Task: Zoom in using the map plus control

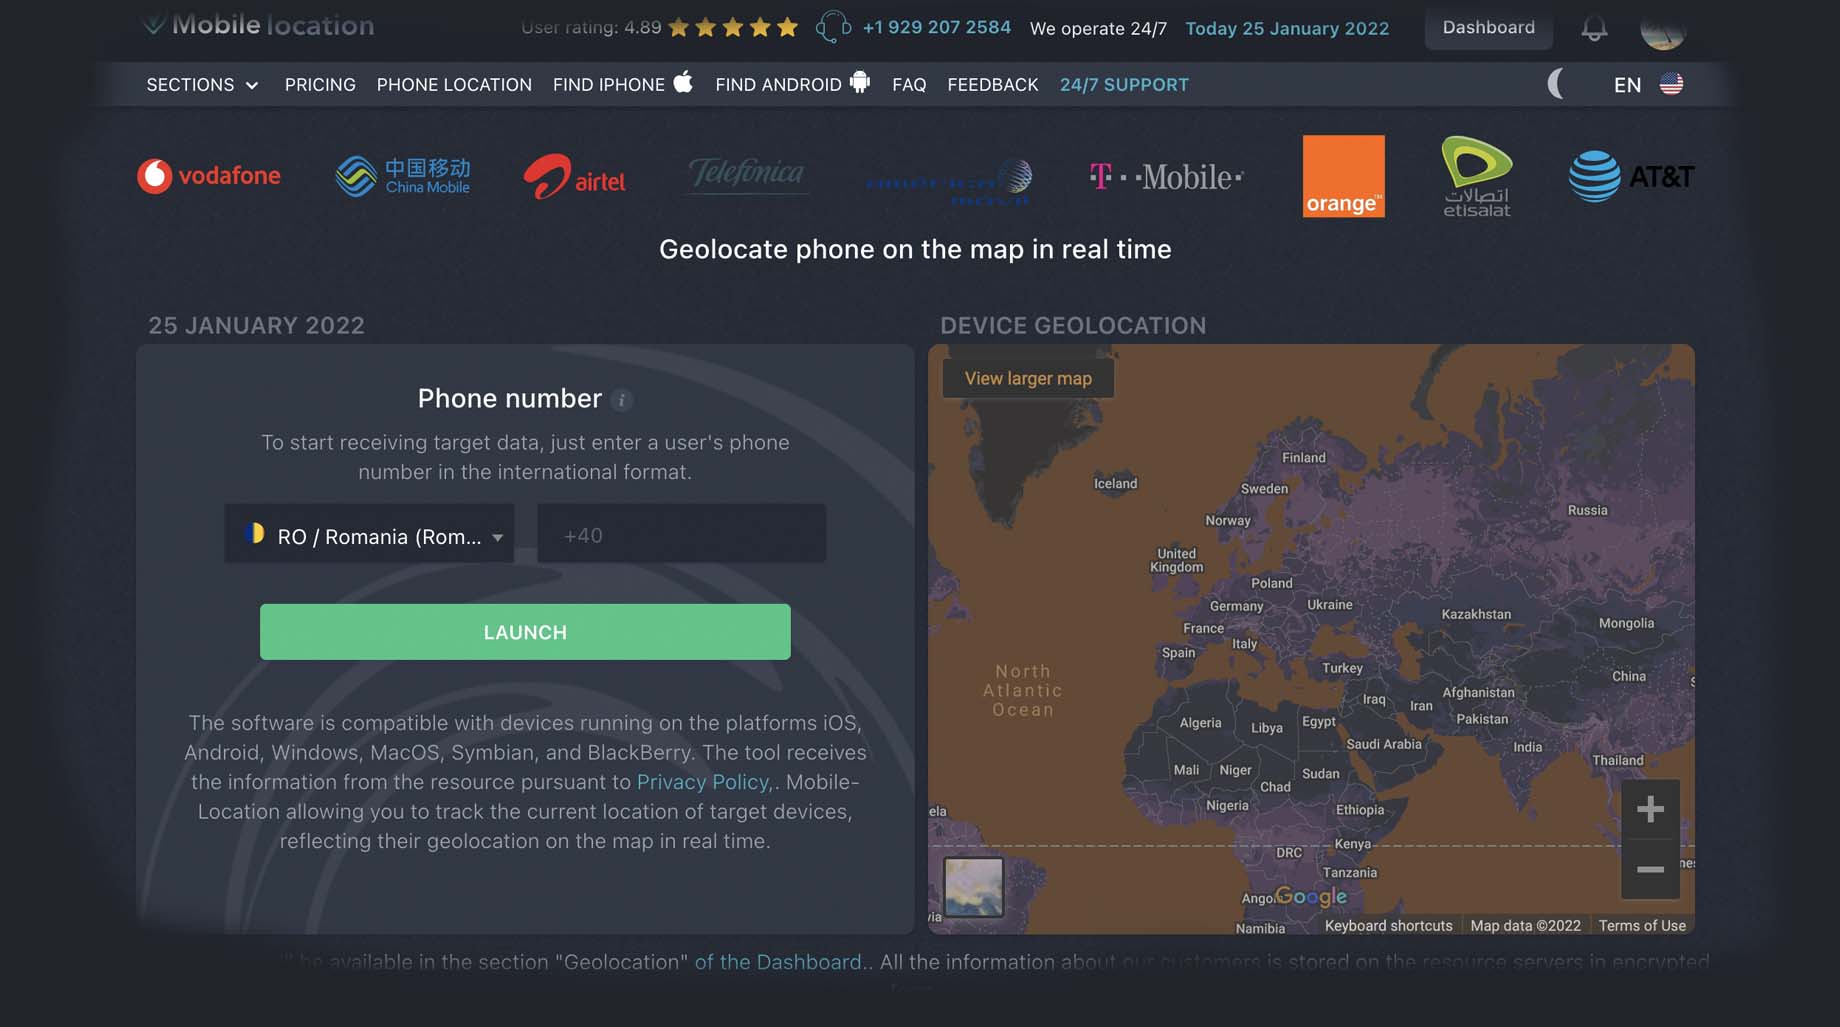Action: coord(1650,808)
